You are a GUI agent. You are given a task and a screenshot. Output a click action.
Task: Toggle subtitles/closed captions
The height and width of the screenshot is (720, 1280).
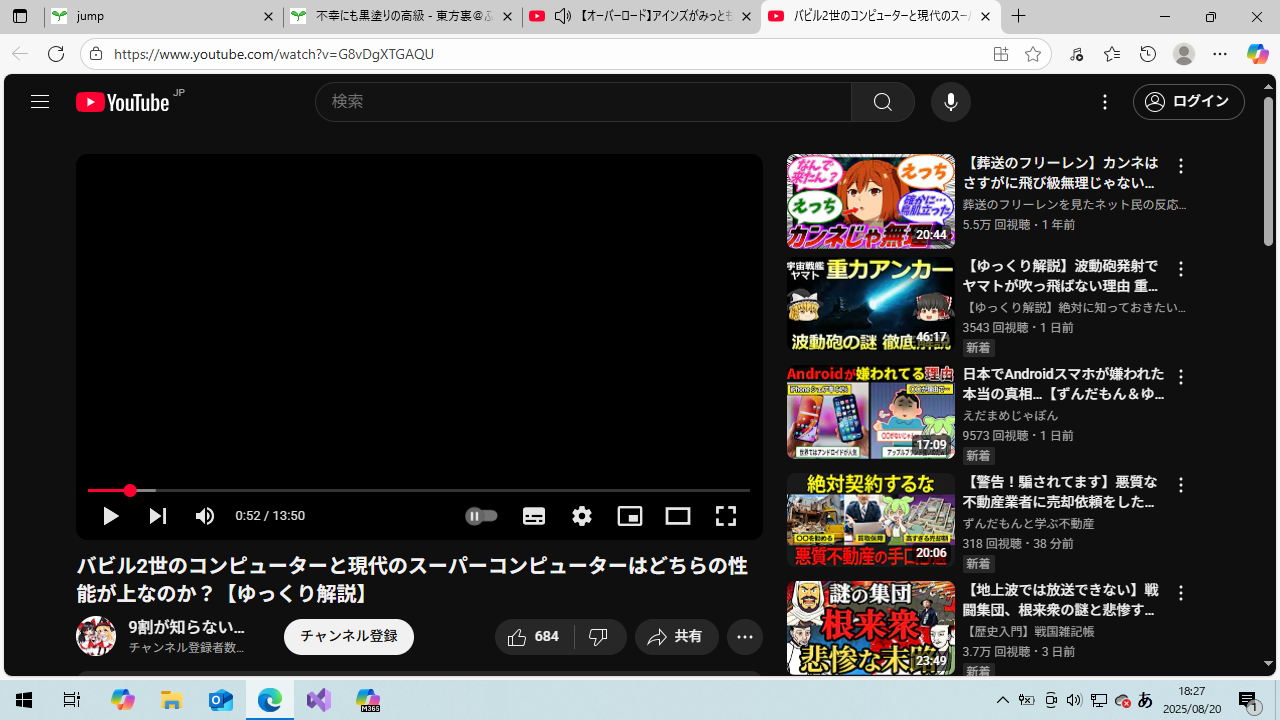tap(534, 516)
